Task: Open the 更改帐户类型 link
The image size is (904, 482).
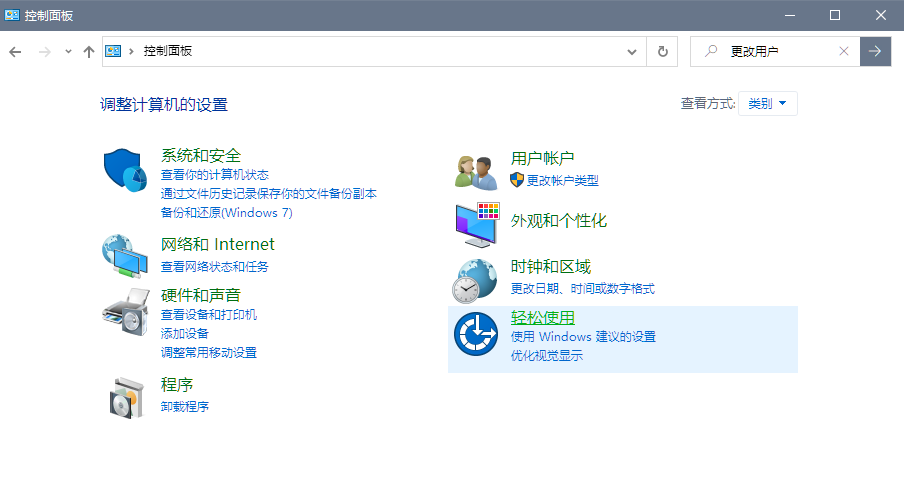Action: (562, 180)
